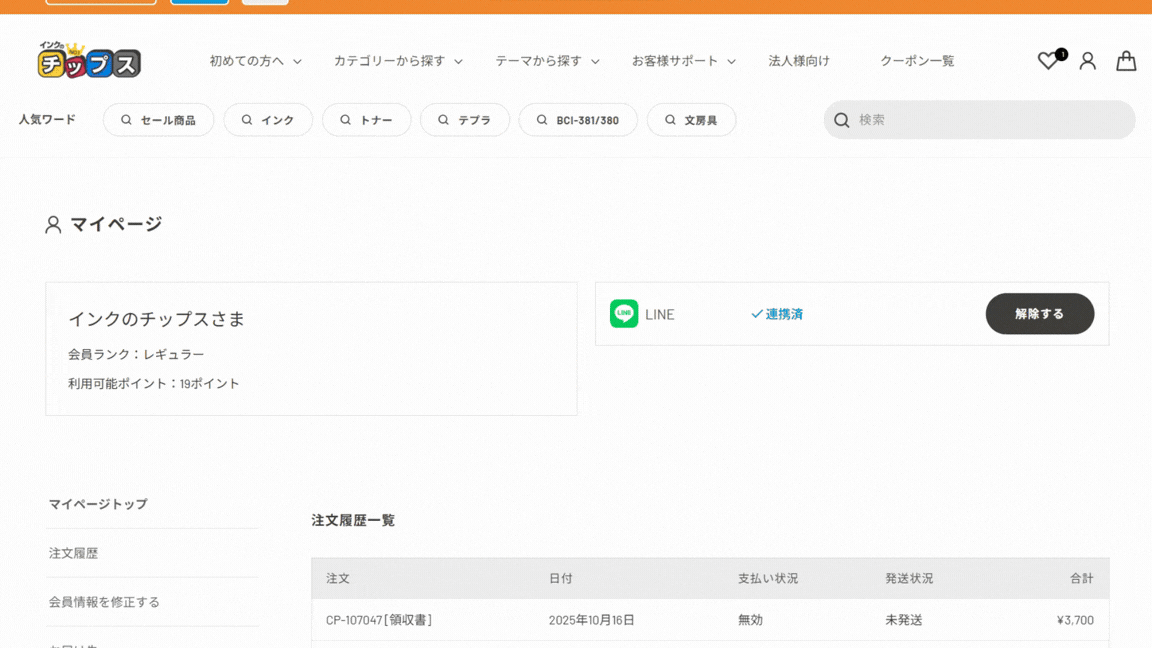This screenshot has width=1152, height=648.
Task: Click the インクのチップス logo
Action: coord(89,61)
